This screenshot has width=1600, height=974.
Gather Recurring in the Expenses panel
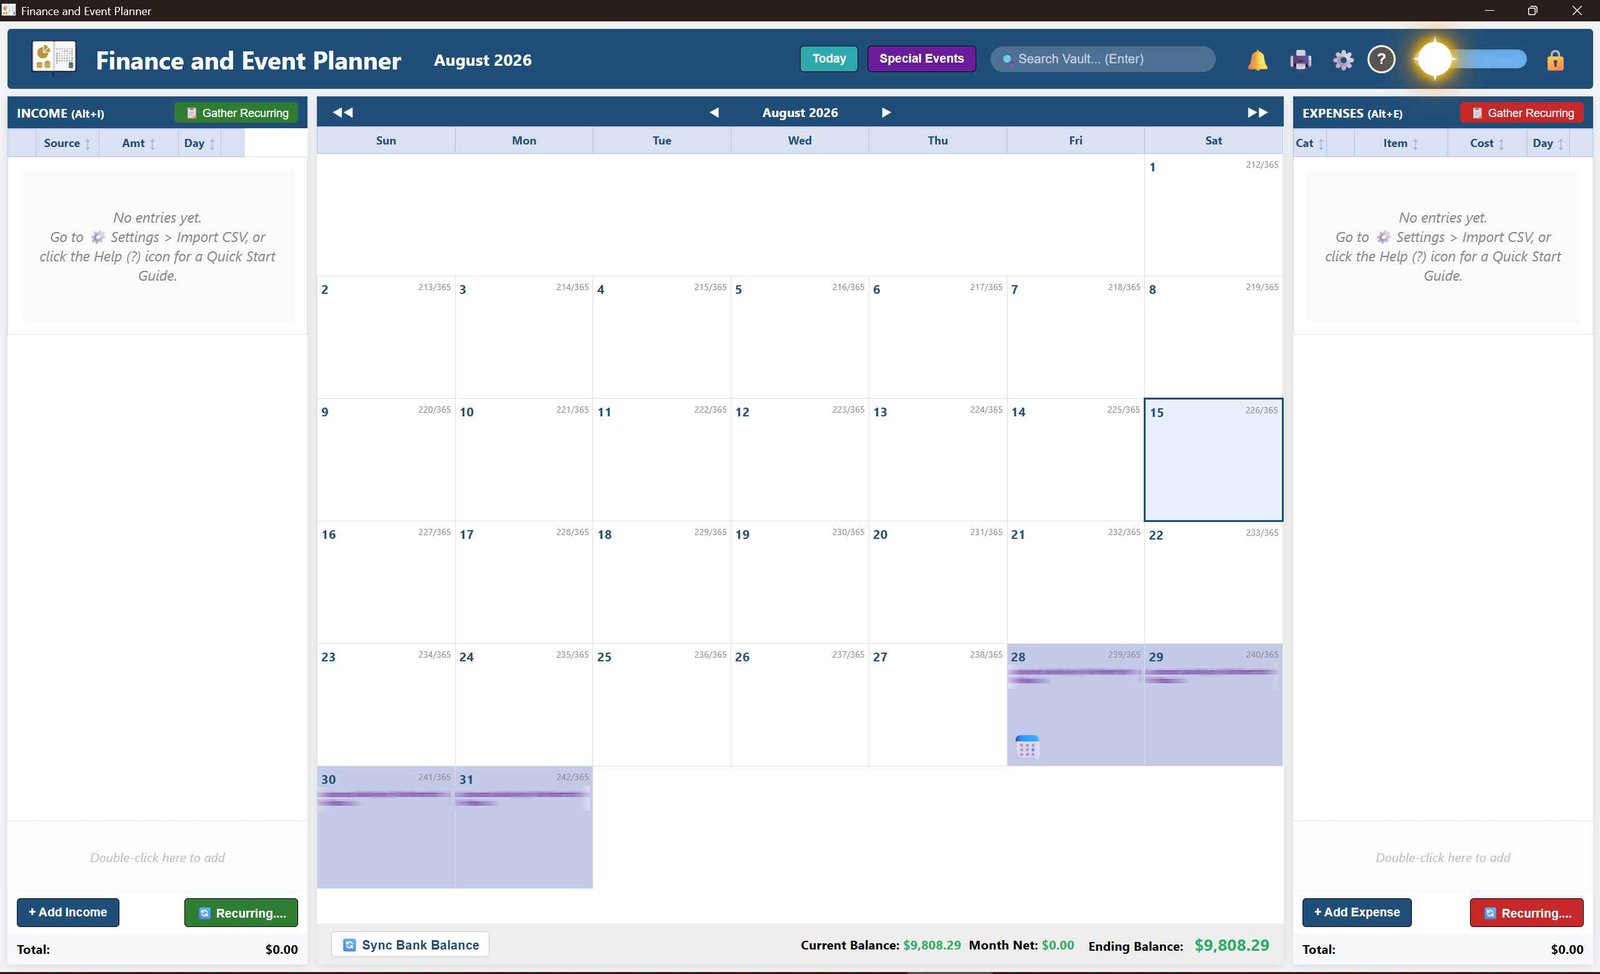[x=1521, y=113]
